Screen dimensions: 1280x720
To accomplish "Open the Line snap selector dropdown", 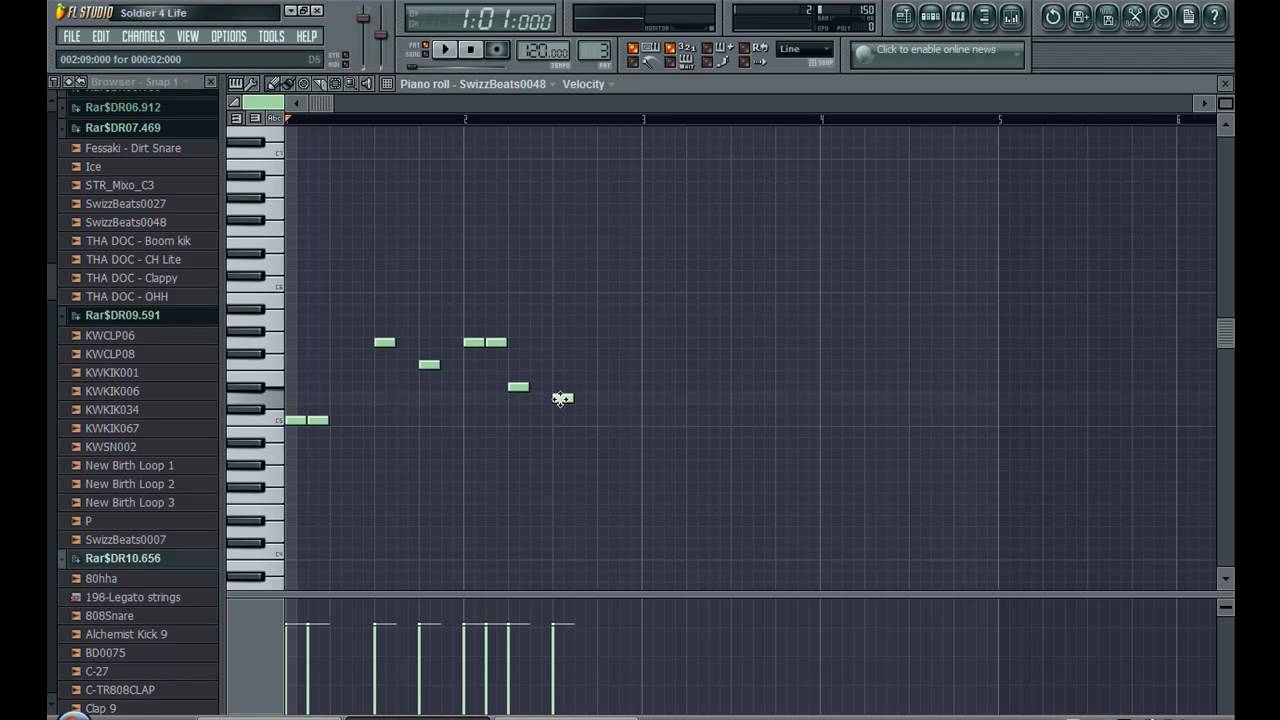I will click(805, 48).
